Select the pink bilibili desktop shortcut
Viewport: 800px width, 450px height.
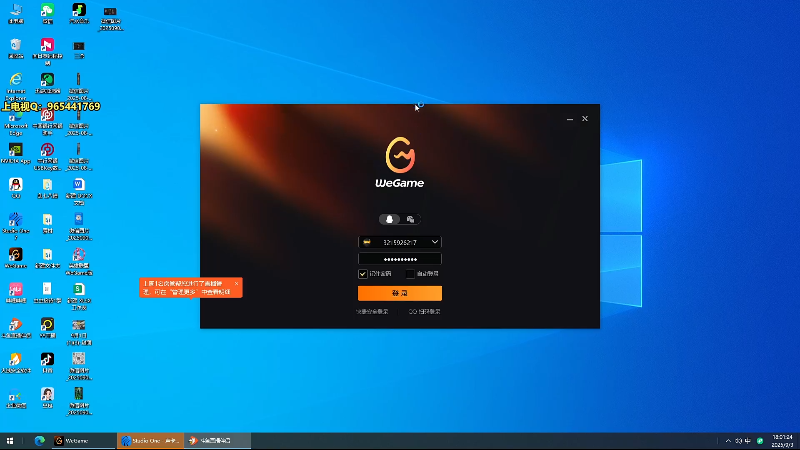click(x=16, y=292)
